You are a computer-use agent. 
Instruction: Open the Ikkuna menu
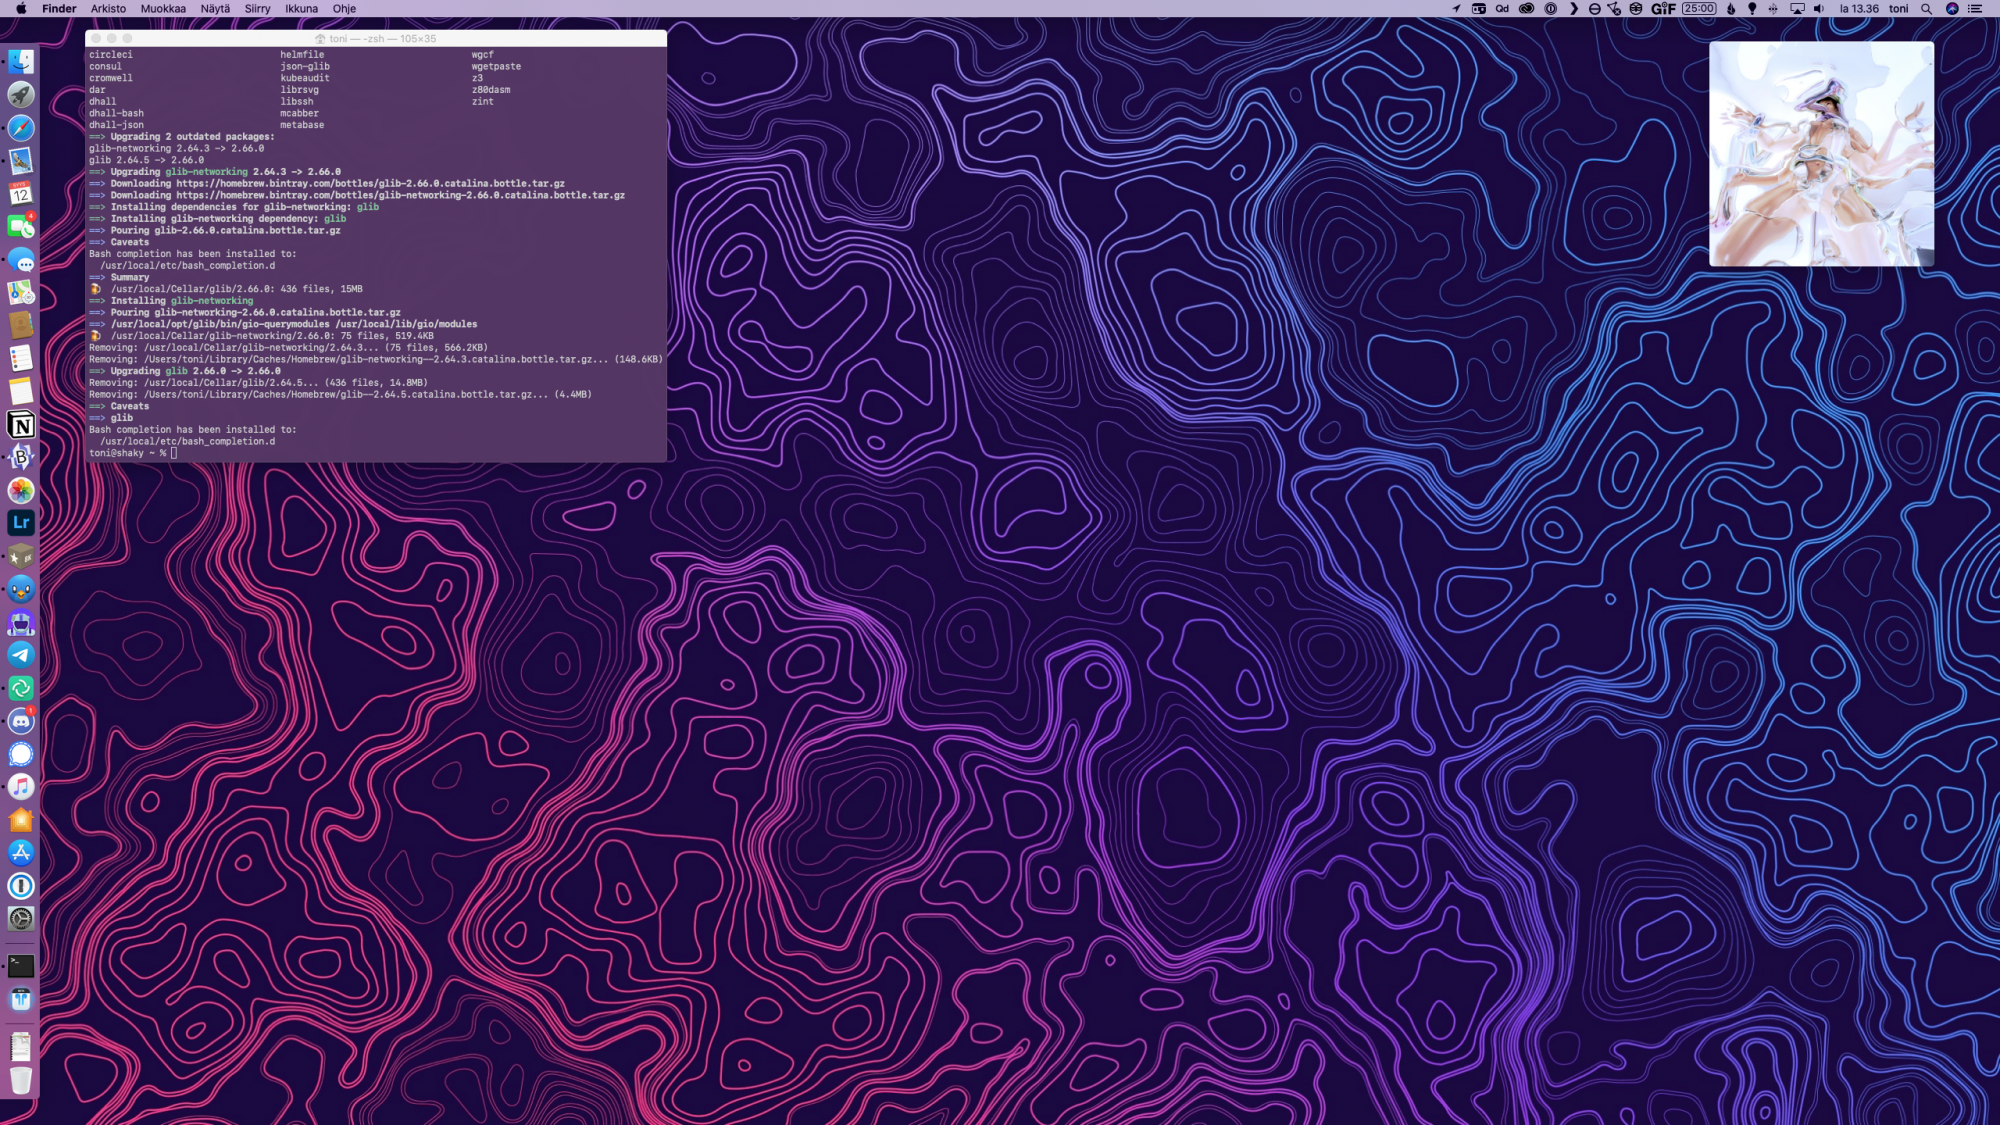coord(301,9)
